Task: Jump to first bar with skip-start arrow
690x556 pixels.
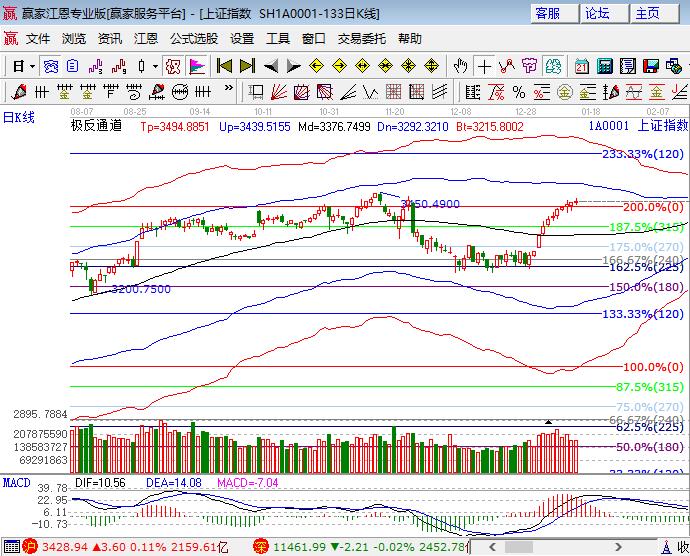Action: [224, 66]
